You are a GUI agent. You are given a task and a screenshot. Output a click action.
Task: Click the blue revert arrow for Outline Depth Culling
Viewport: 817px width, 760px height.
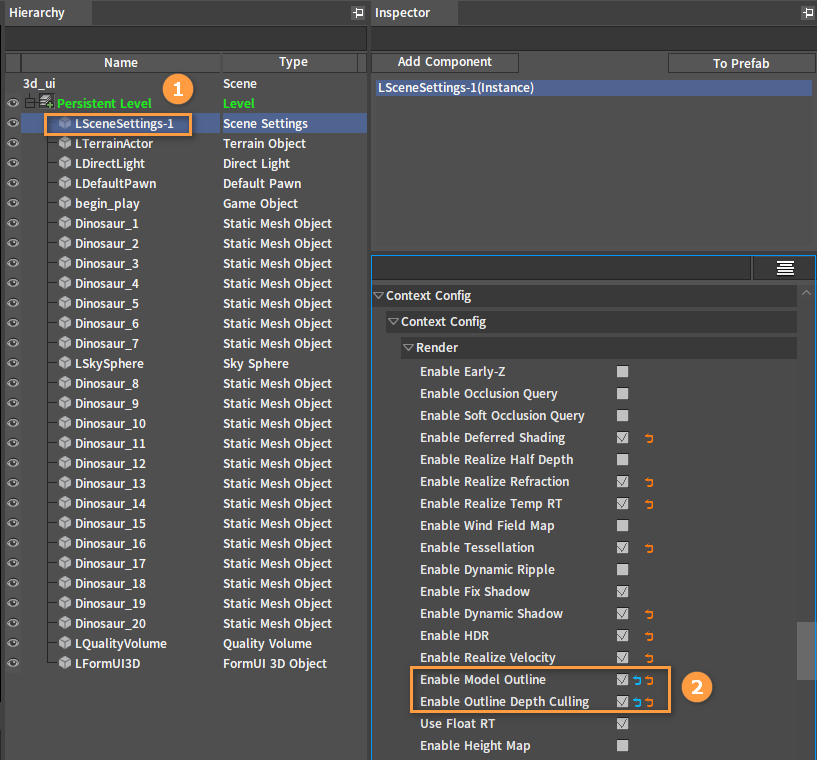(637, 702)
